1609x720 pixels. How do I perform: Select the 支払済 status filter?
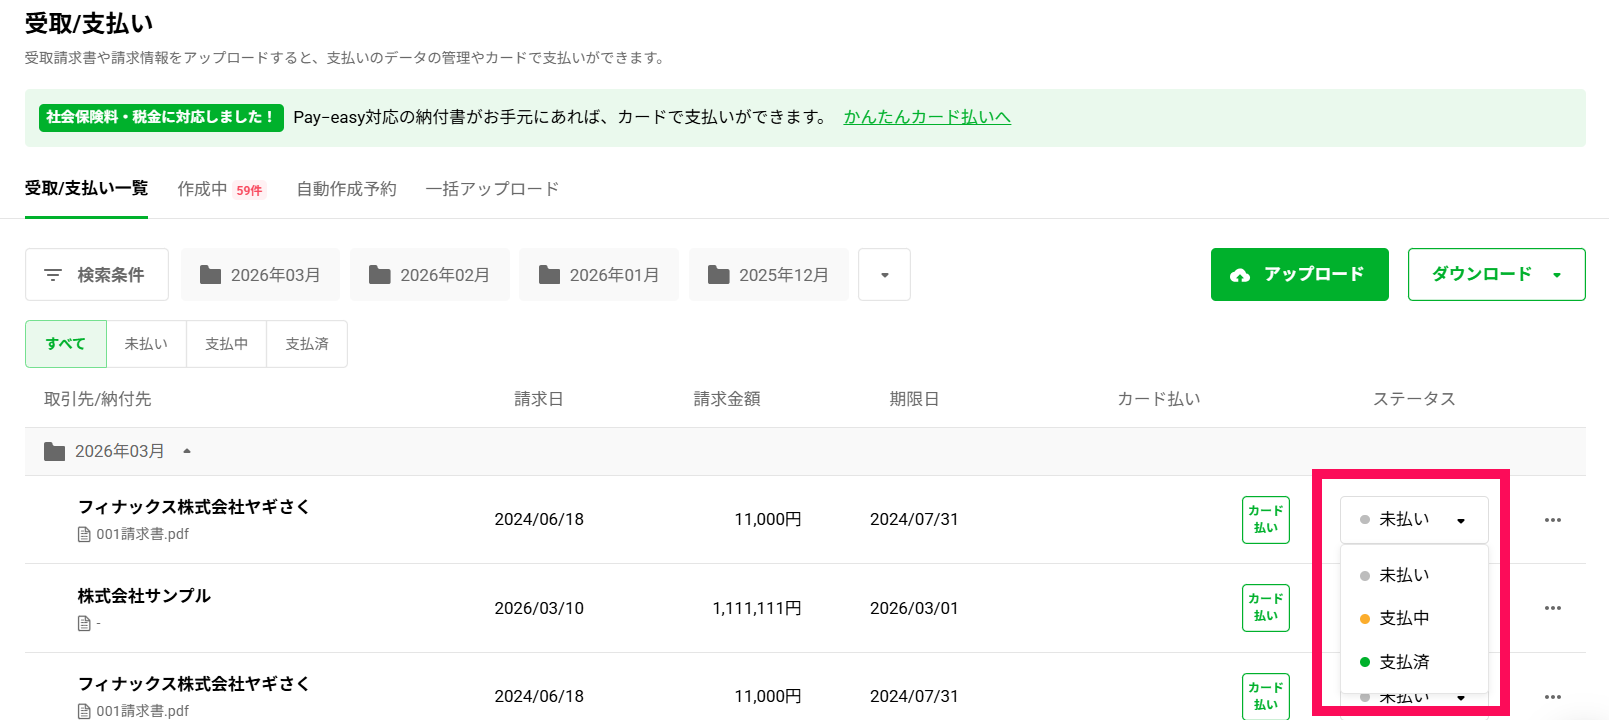[307, 344]
